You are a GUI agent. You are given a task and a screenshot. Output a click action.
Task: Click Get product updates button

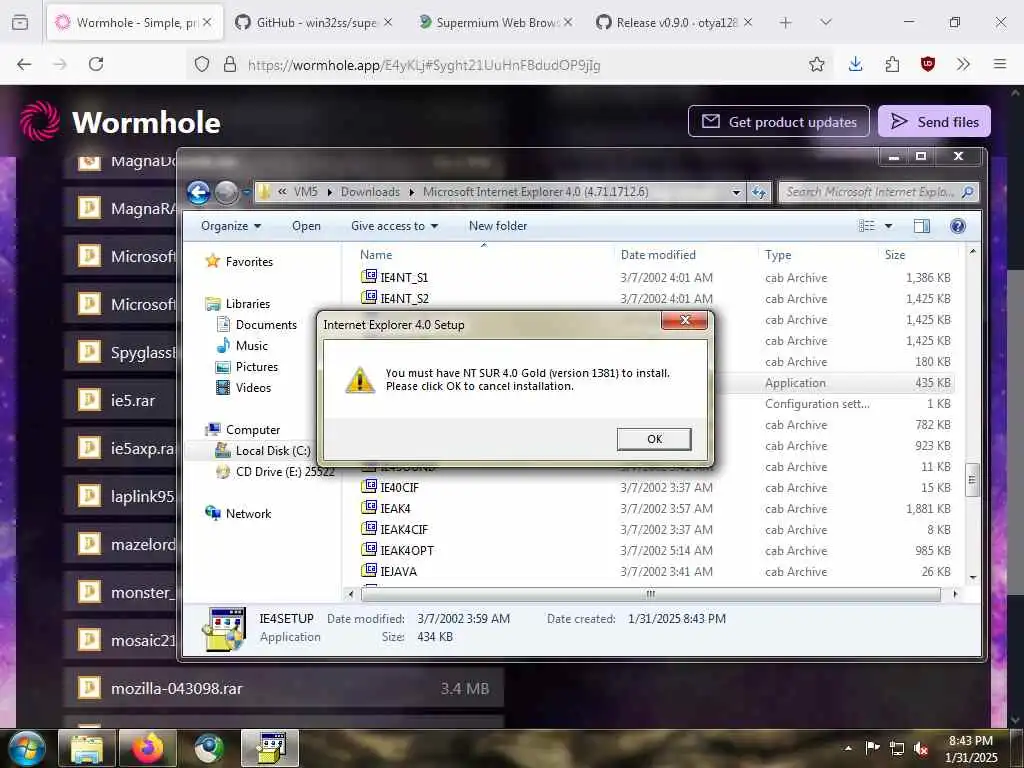pos(778,121)
